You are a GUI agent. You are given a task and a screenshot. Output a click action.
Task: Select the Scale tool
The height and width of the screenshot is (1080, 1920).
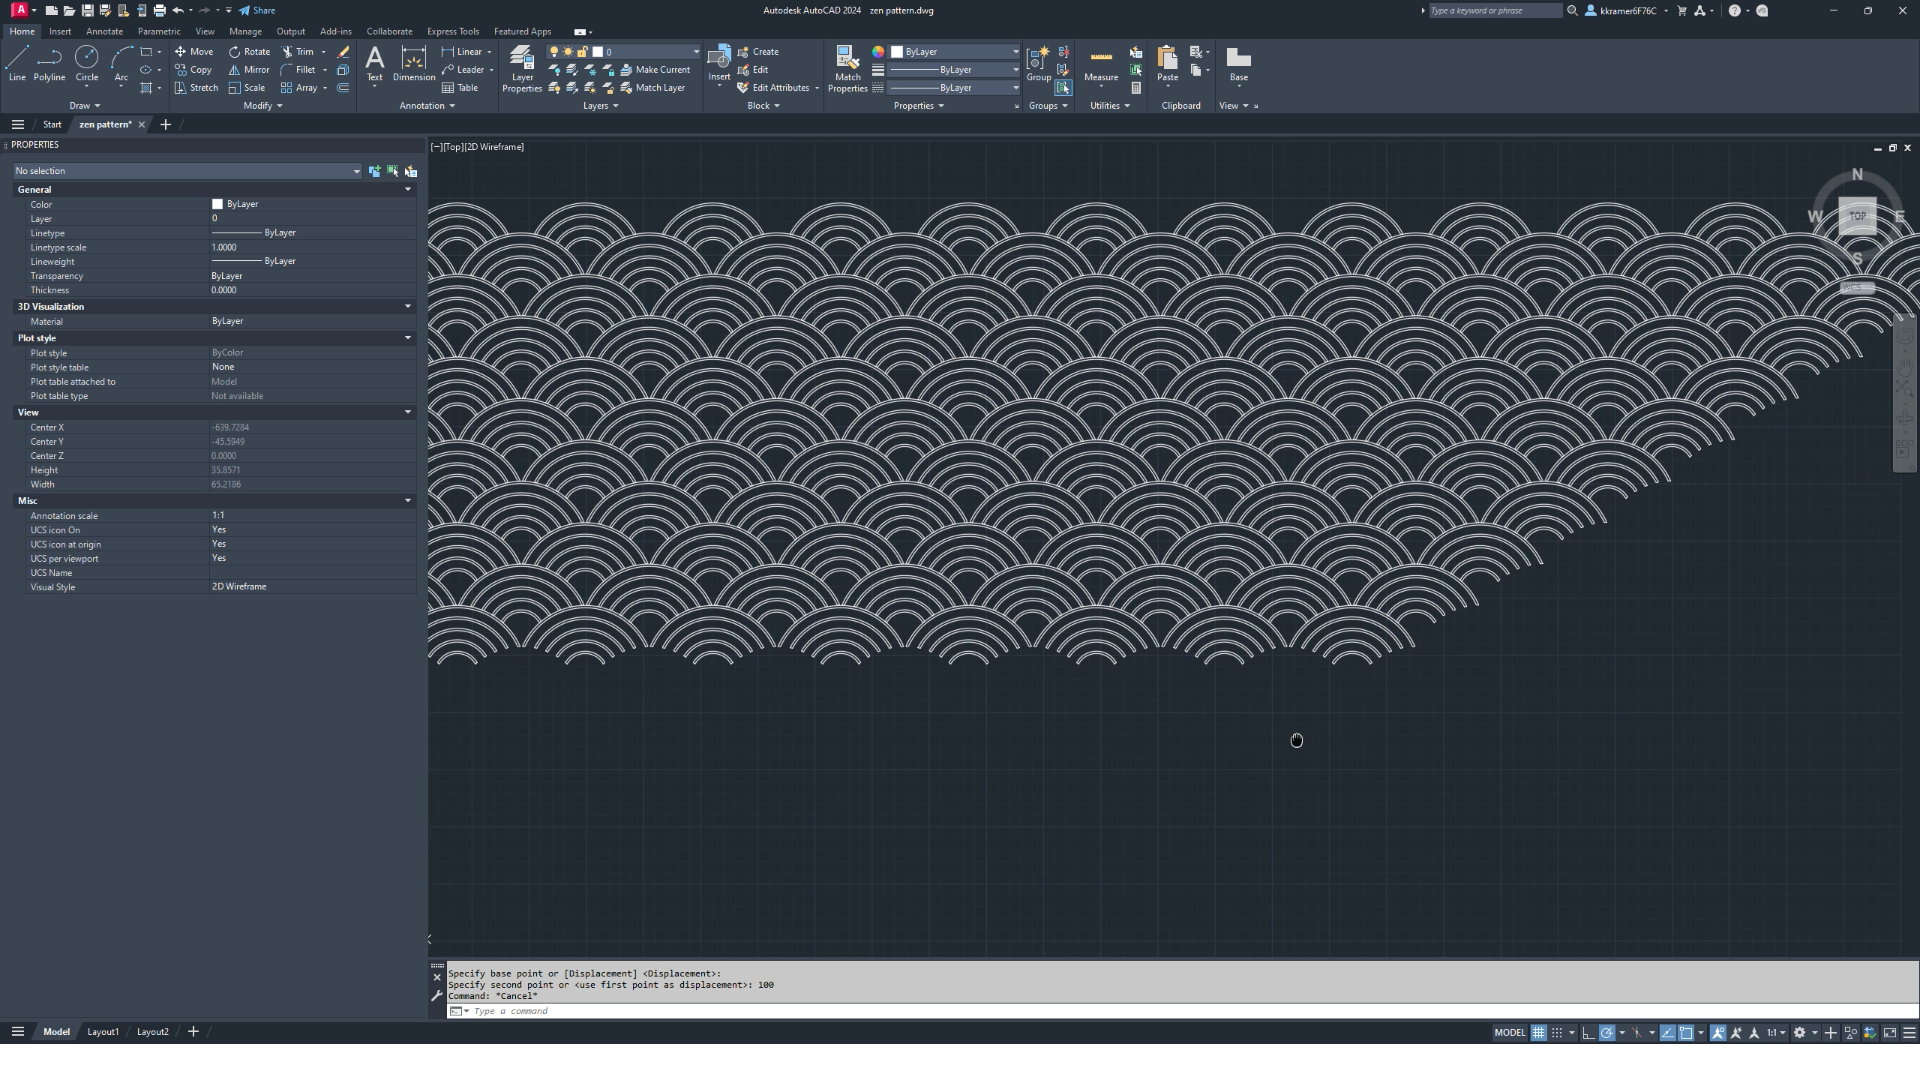[247, 88]
